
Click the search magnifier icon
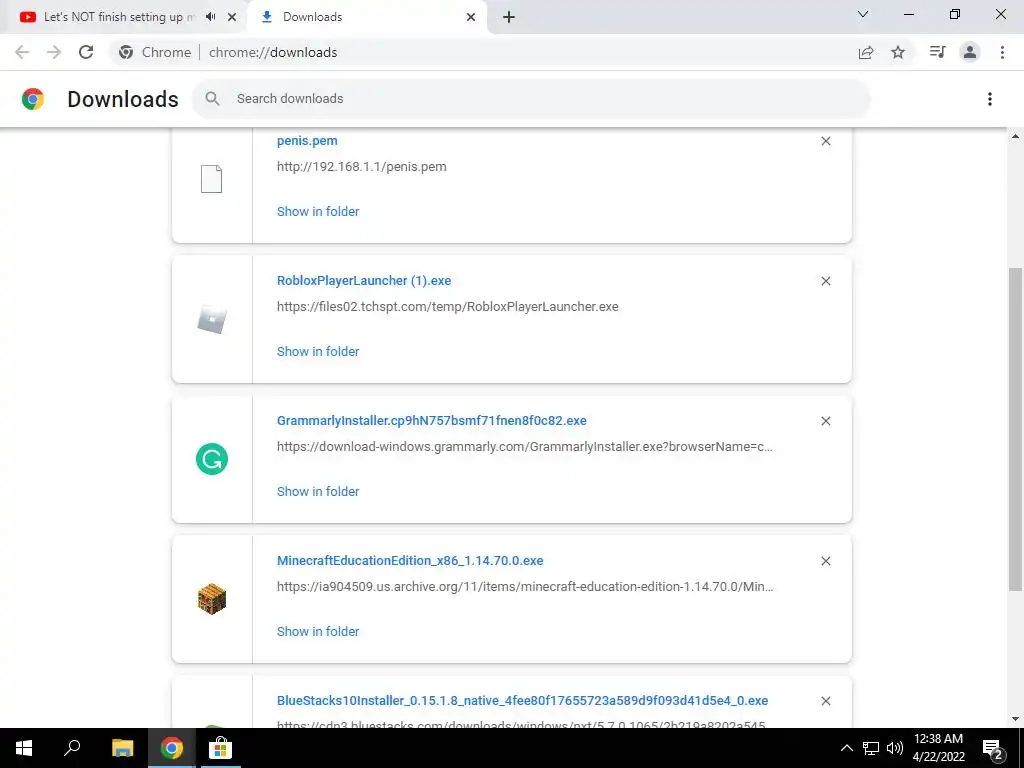(x=212, y=99)
